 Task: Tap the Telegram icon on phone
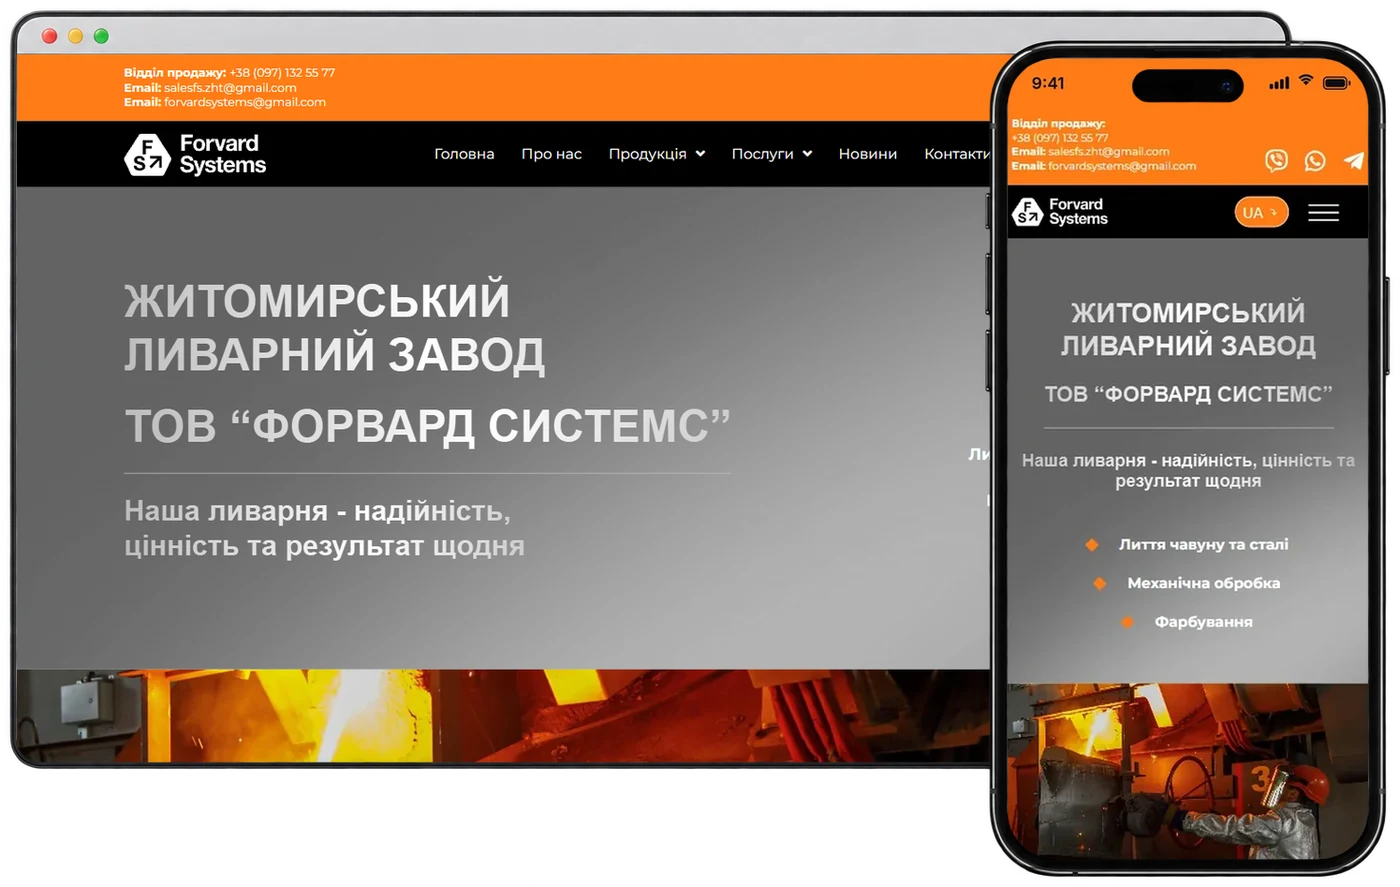click(1353, 160)
